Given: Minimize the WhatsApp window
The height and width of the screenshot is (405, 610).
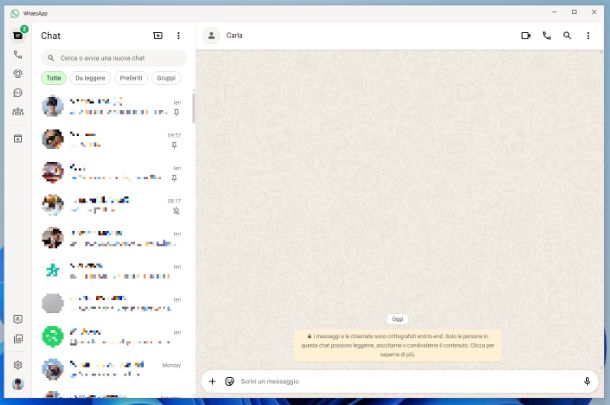Looking at the screenshot, I should point(554,12).
